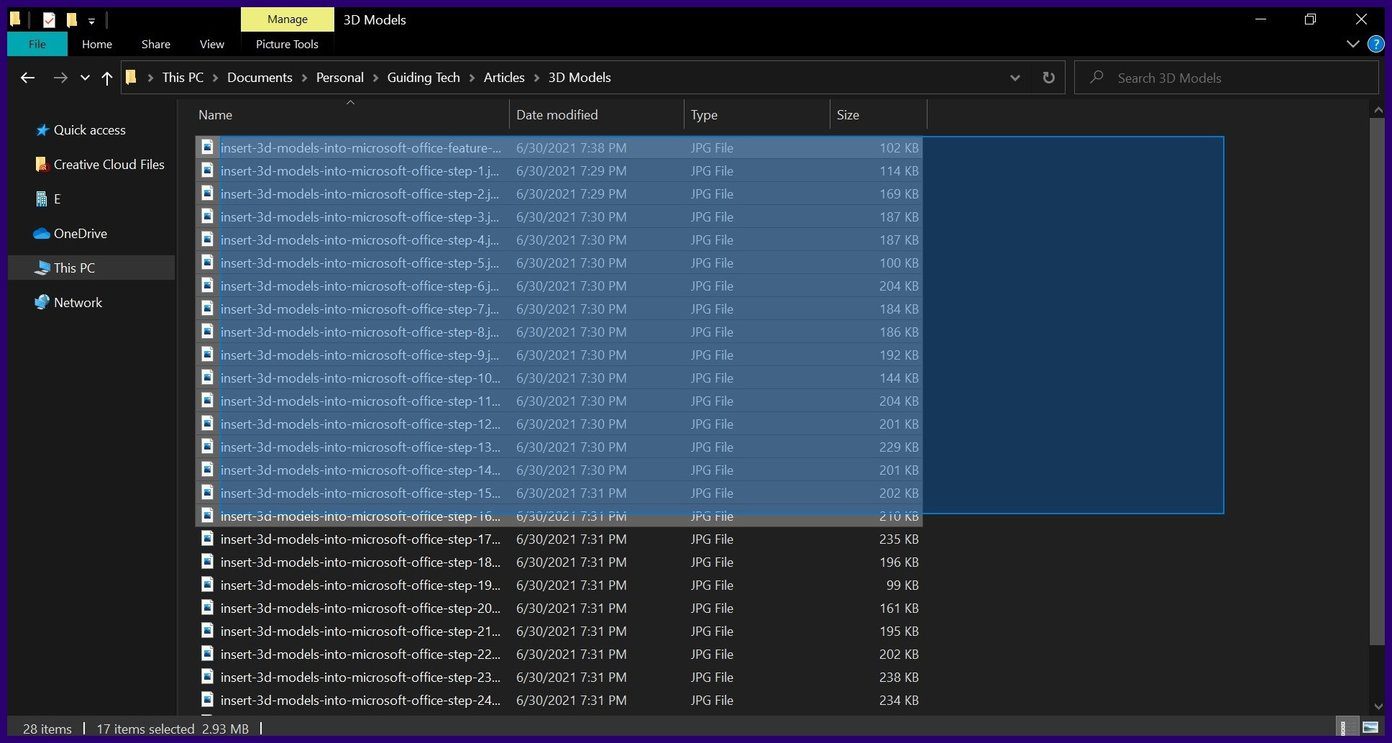Open the Picture Tools tab

pyautogui.click(x=287, y=44)
